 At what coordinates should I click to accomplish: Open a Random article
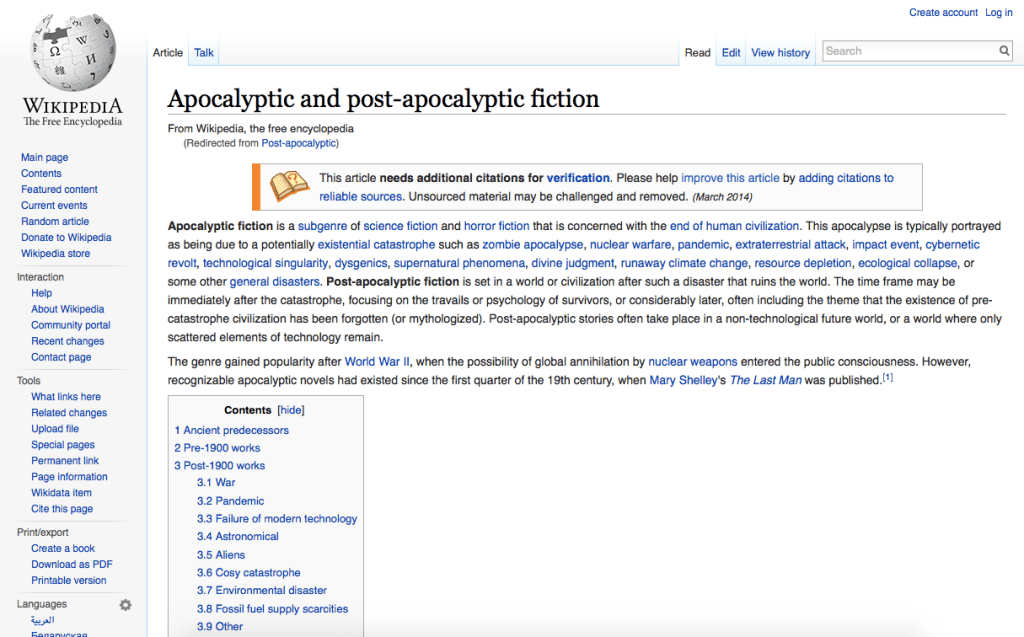pos(55,221)
